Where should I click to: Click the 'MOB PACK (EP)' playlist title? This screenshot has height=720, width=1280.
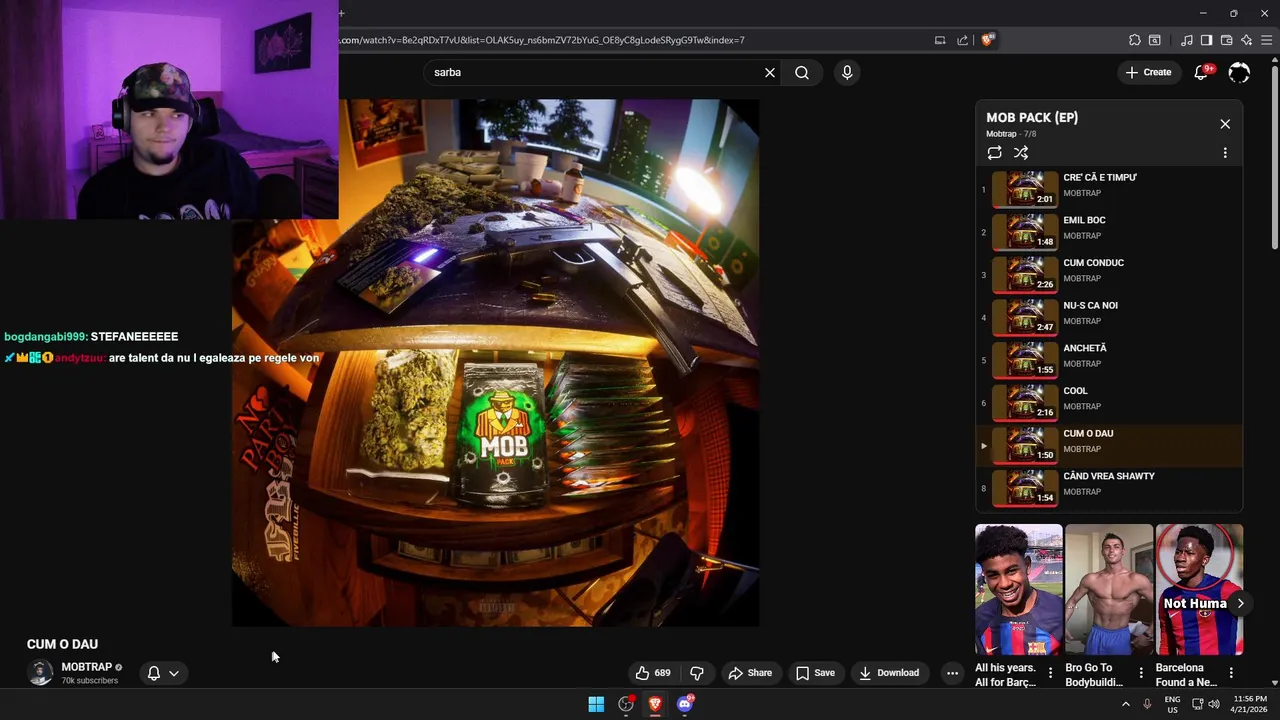1032,117
